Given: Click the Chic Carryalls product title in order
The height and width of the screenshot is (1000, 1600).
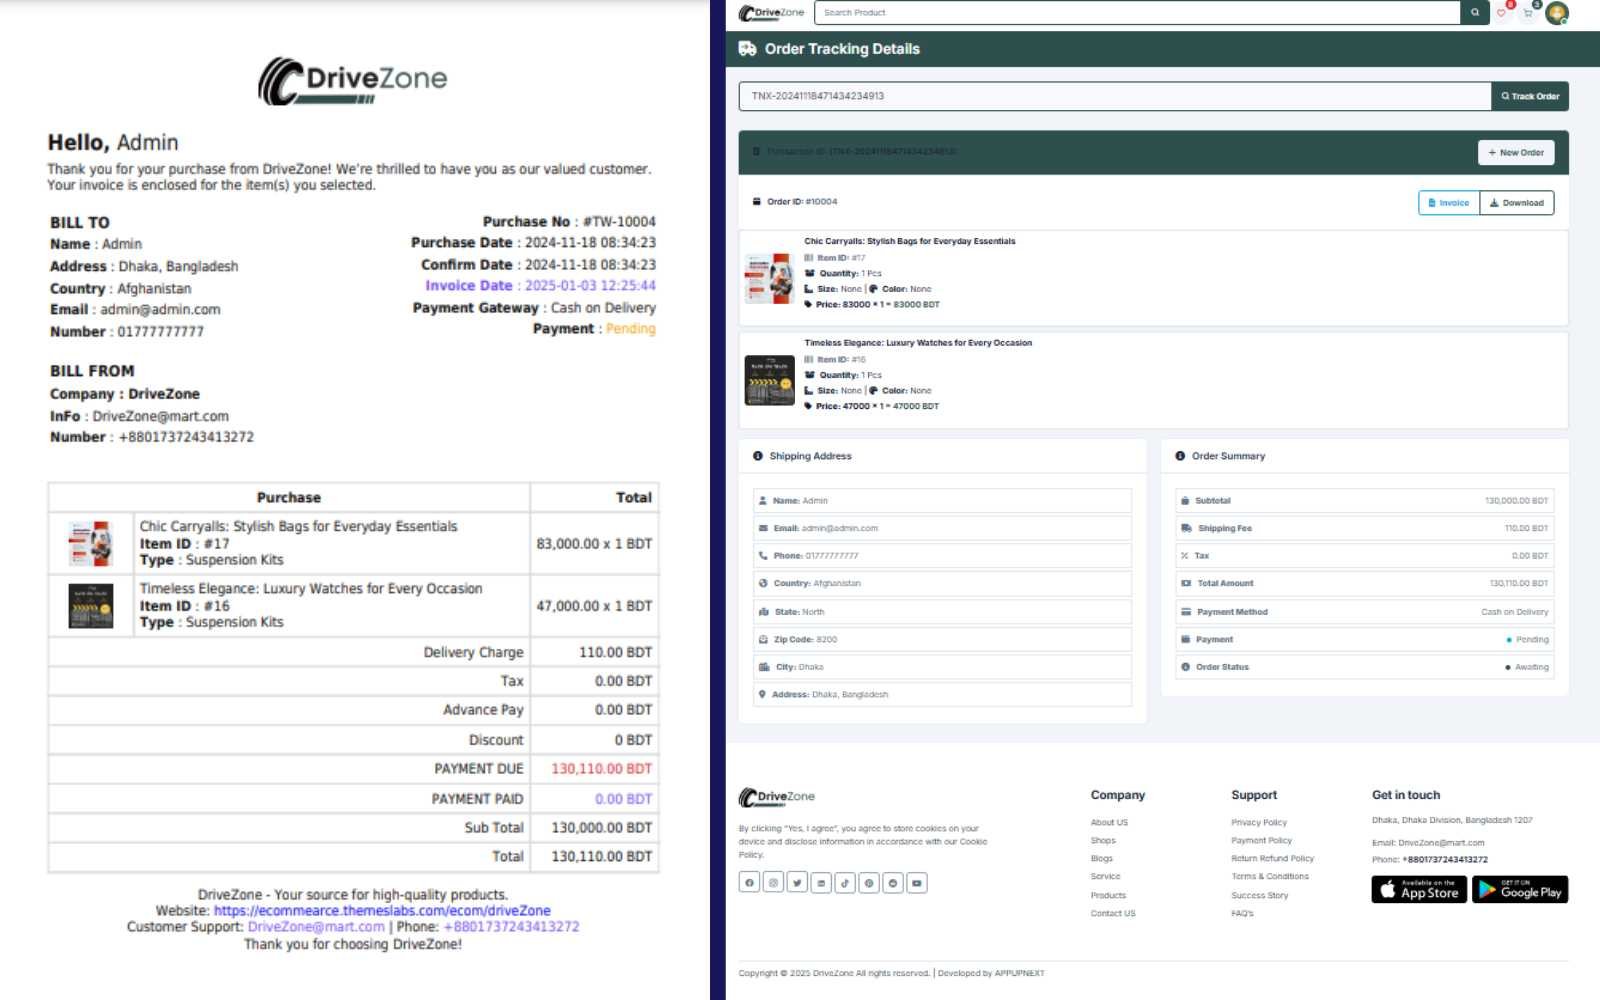Looking at the screenshot, I should (x=910, y=241).
